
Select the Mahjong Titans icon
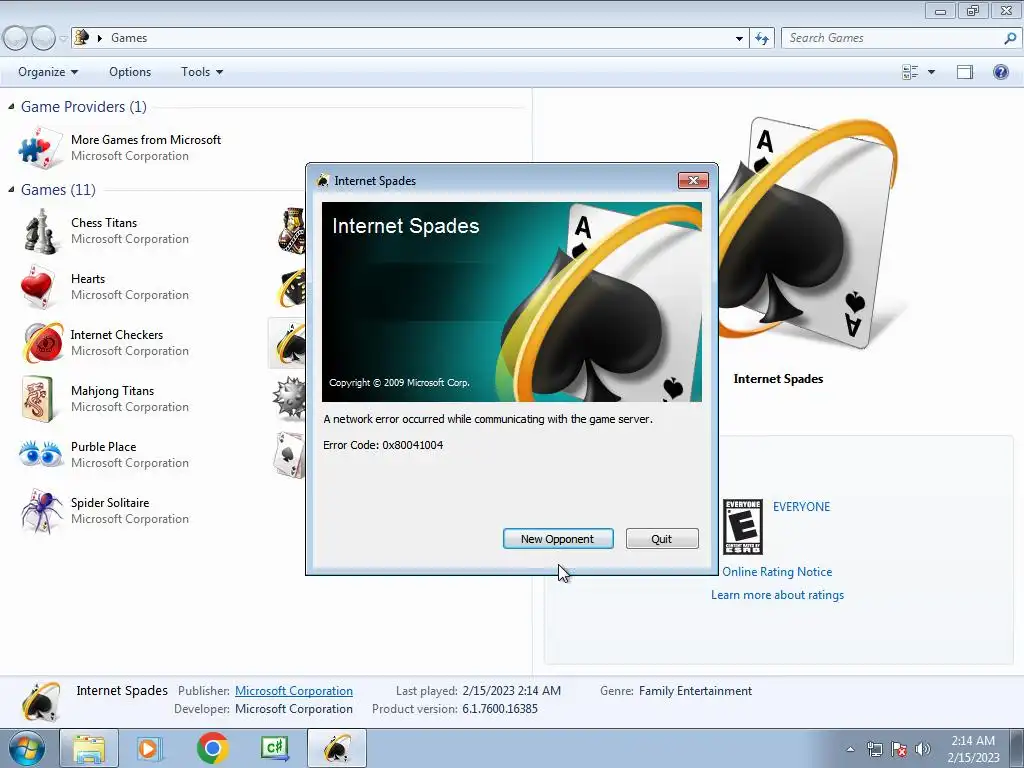tap(38, 398)
